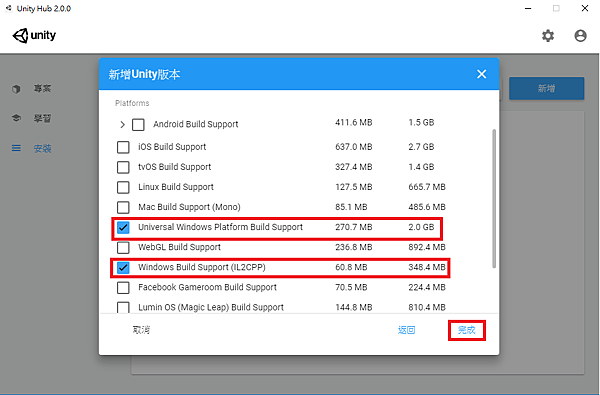Click the 60.8 MB download size value
This screenshot has height=395, width=600.
tap(351, 267)
